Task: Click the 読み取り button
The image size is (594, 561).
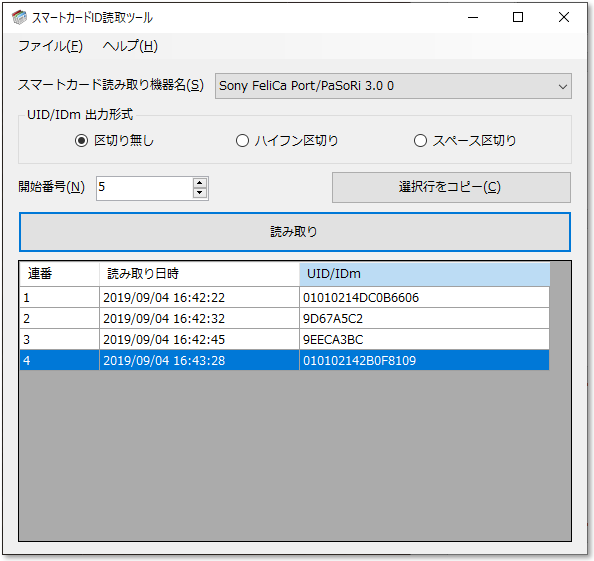Action: tap(295, 232)
